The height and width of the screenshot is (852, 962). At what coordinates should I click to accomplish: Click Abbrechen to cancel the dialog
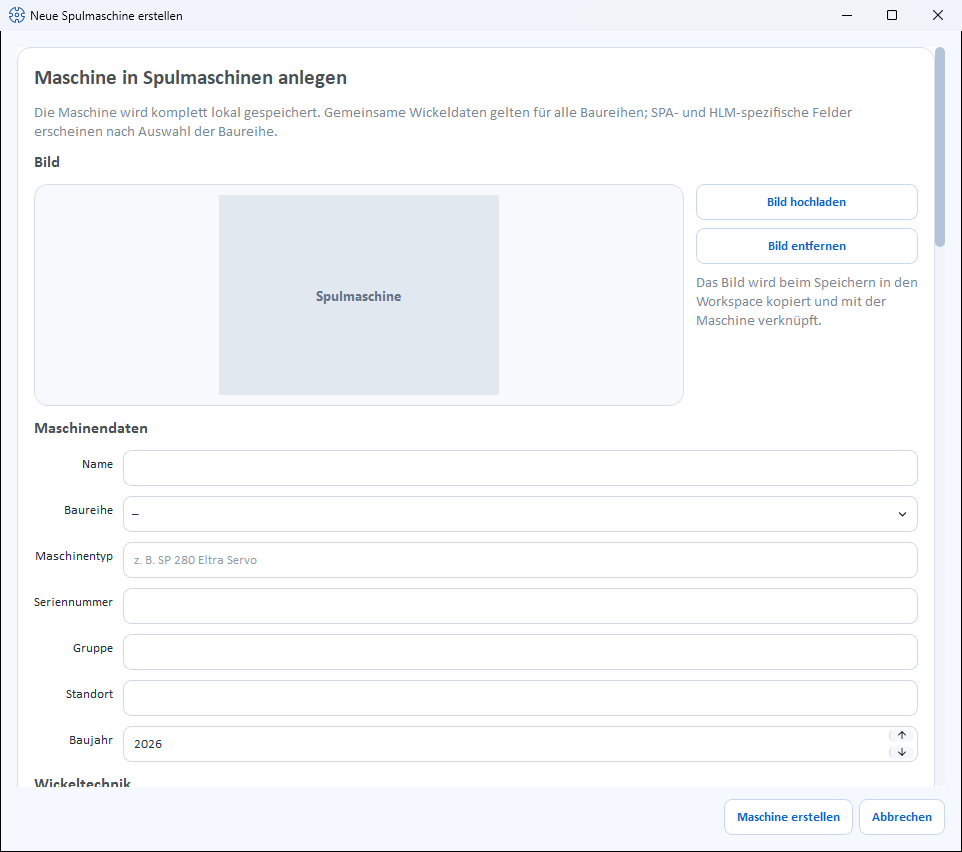tap(901, 817)
